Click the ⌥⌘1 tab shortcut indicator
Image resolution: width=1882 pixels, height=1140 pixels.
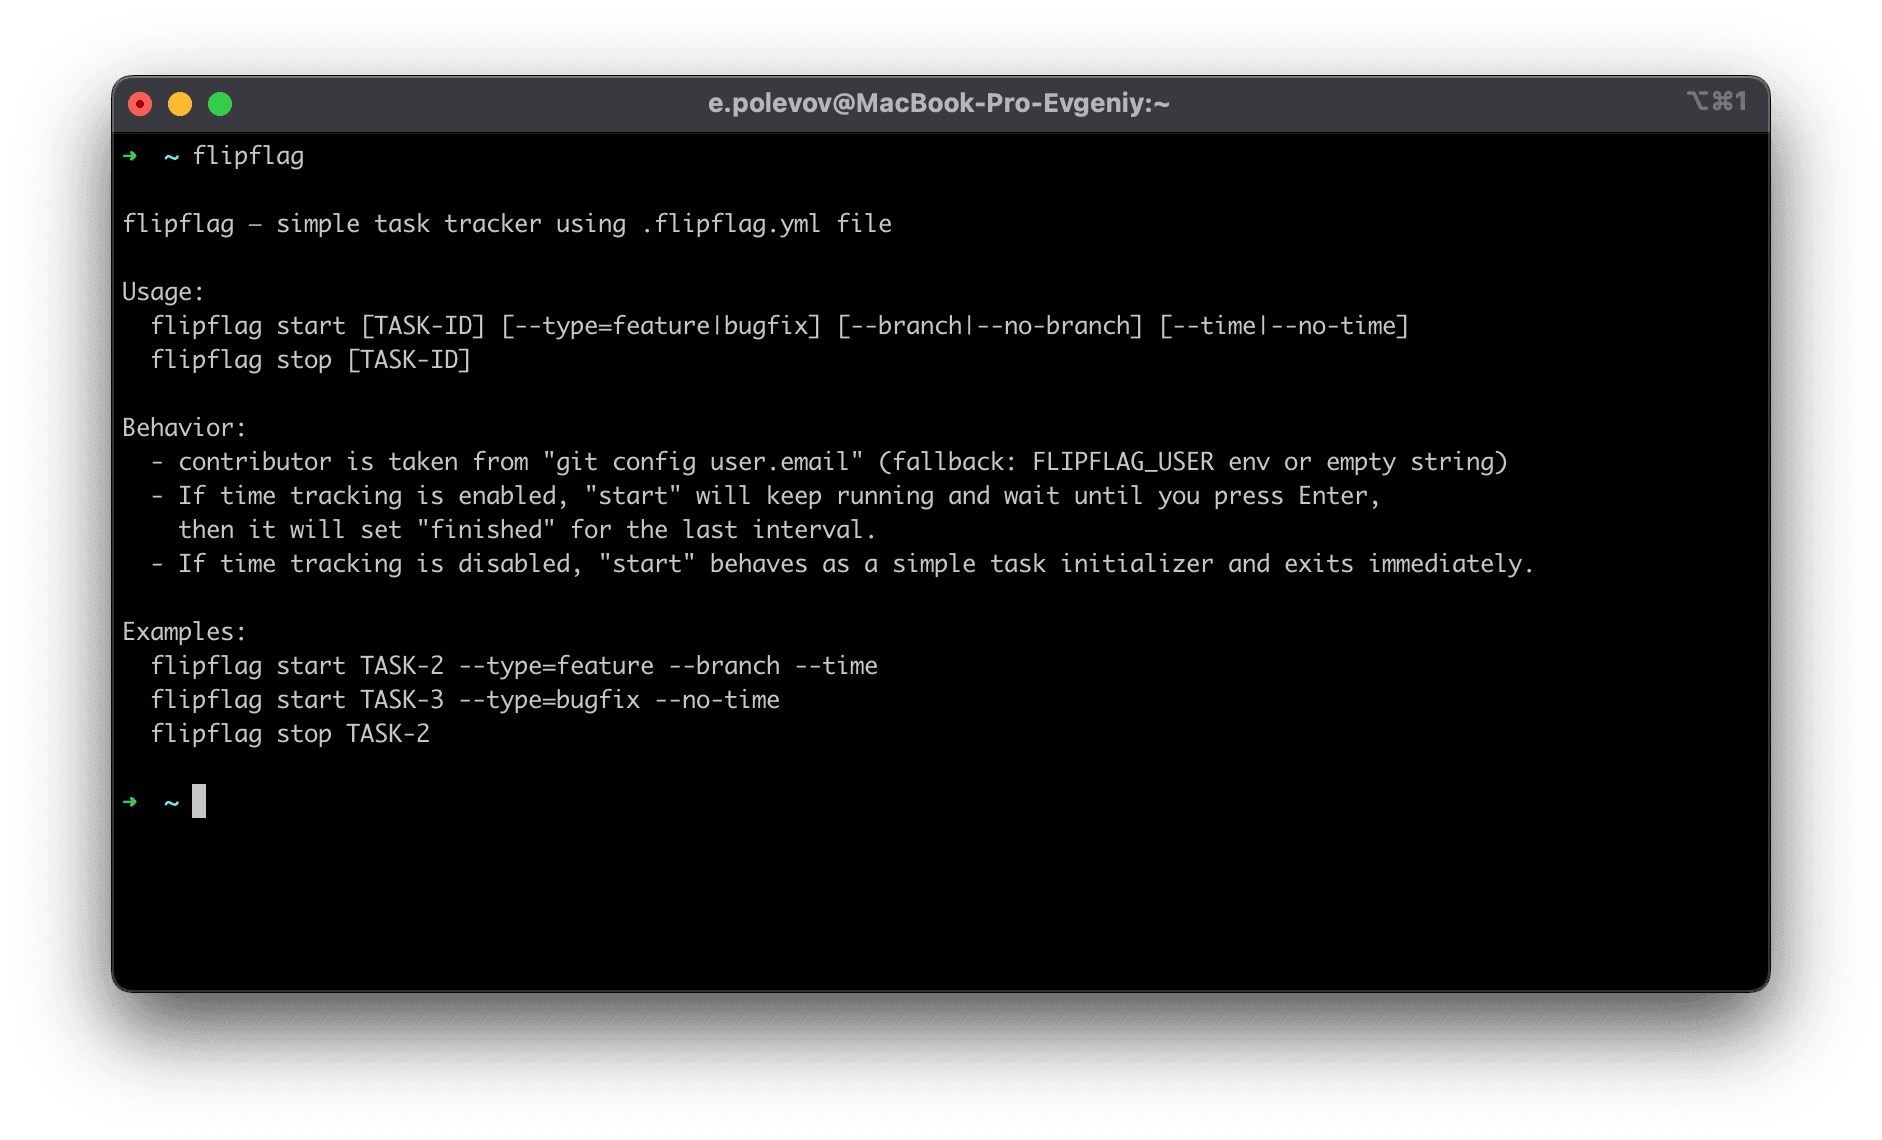[1716, 101]
